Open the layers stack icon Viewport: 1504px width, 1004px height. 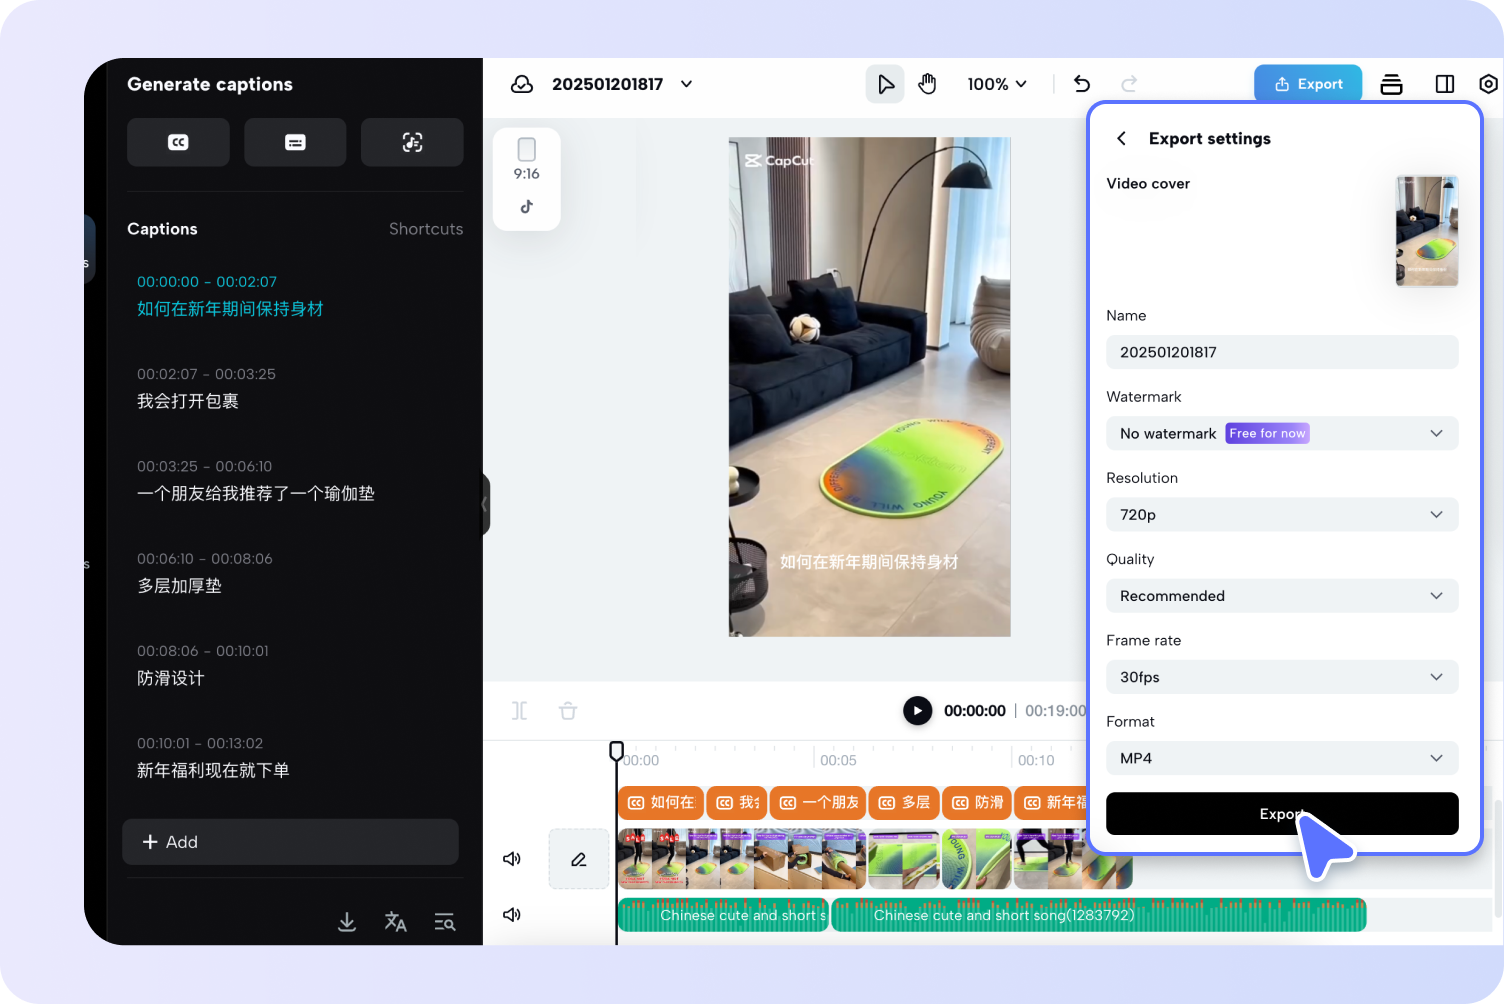coord(1391,84)
